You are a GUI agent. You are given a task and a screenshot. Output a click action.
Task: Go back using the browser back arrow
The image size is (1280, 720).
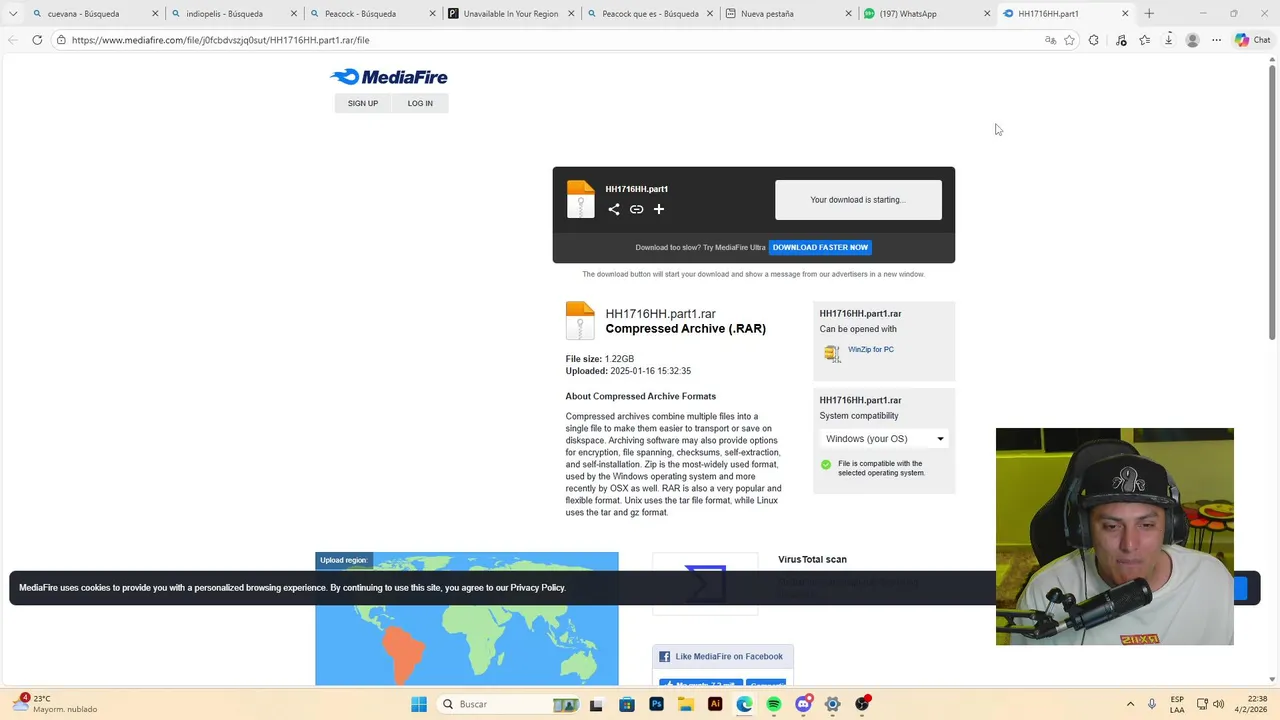[13, 40]
